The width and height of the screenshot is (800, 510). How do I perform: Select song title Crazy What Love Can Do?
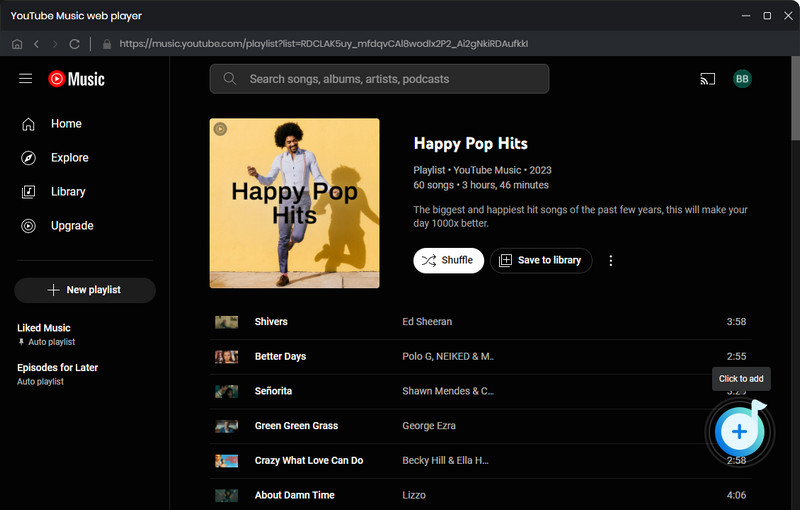(x=309, y=461)
